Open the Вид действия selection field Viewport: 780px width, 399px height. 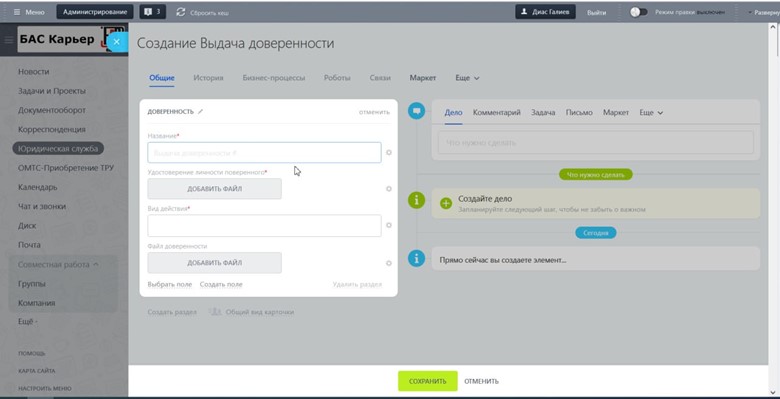(264, 226)
